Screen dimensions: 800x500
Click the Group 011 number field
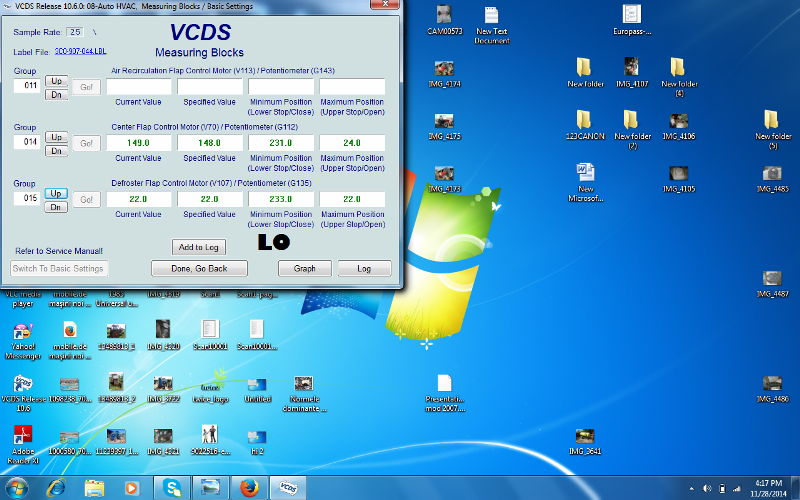click(27, 86)
